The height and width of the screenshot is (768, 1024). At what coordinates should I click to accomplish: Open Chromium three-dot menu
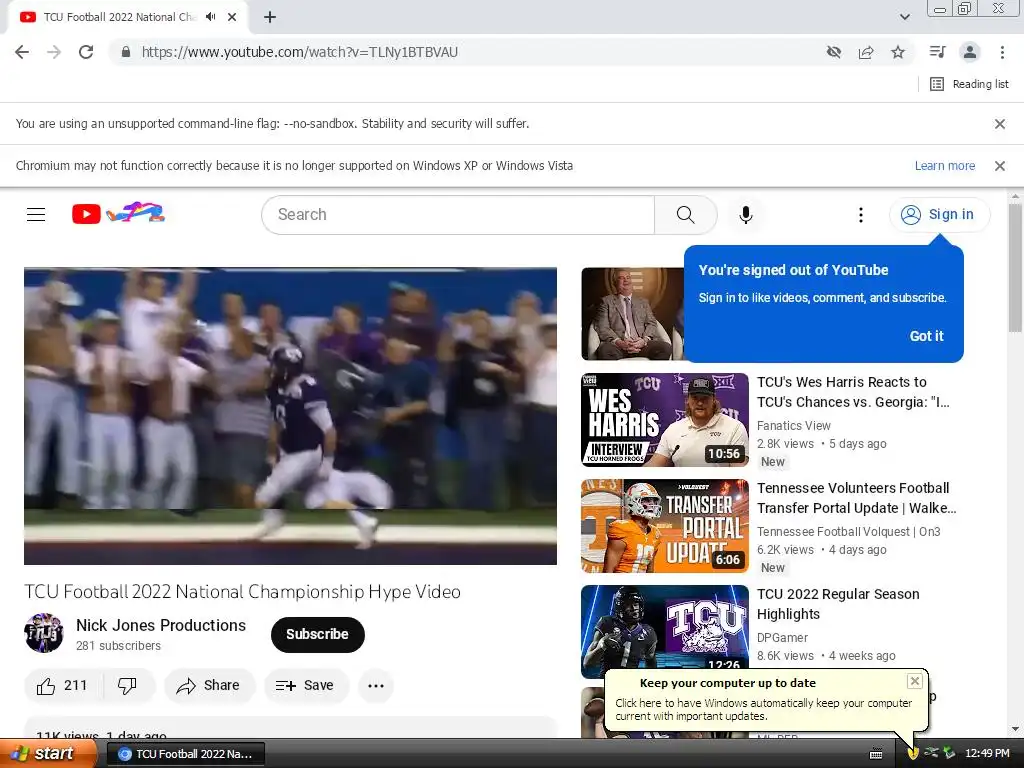1002,52
